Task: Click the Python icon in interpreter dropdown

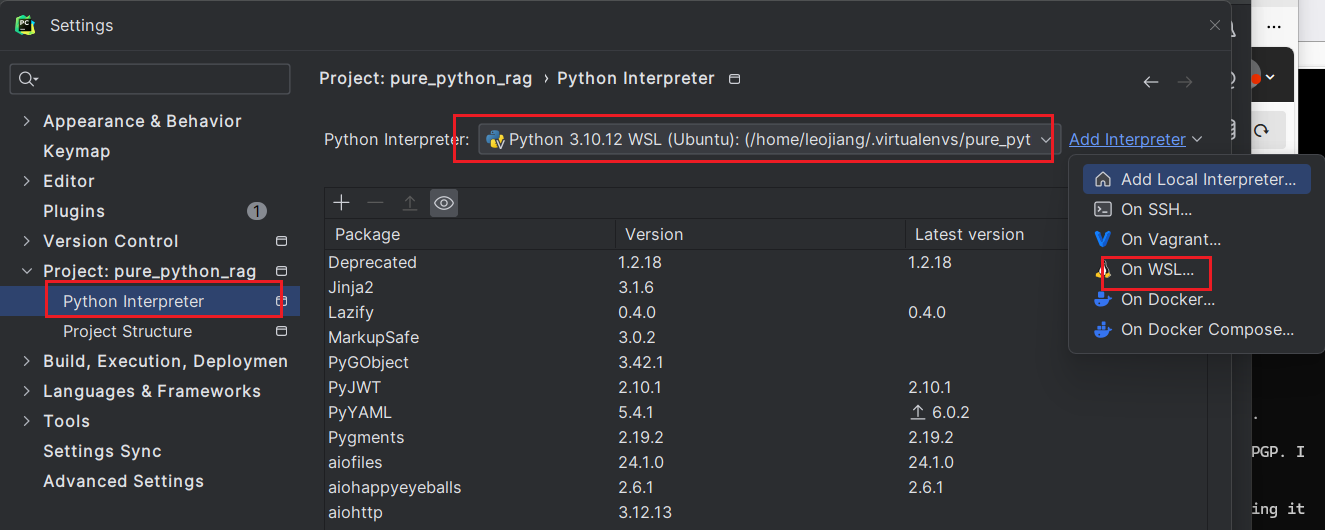Action: (x=495, y=140)
